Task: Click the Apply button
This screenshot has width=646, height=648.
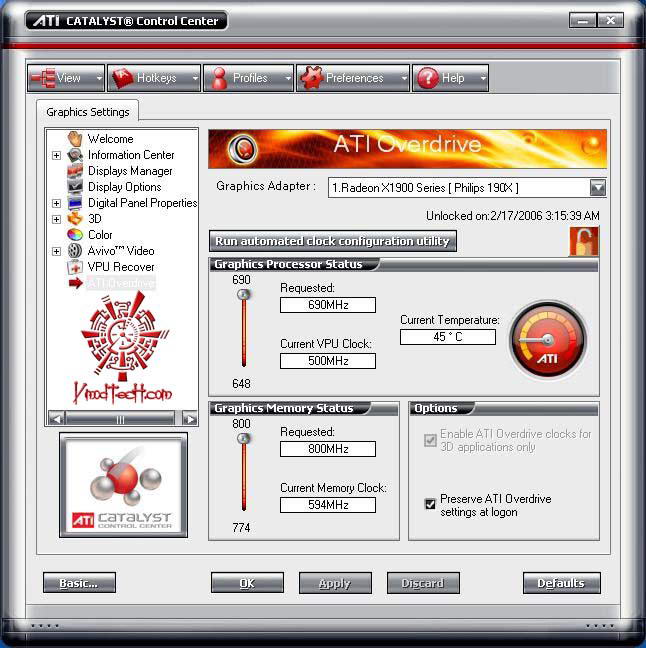Action: click(x=335, y=583)
